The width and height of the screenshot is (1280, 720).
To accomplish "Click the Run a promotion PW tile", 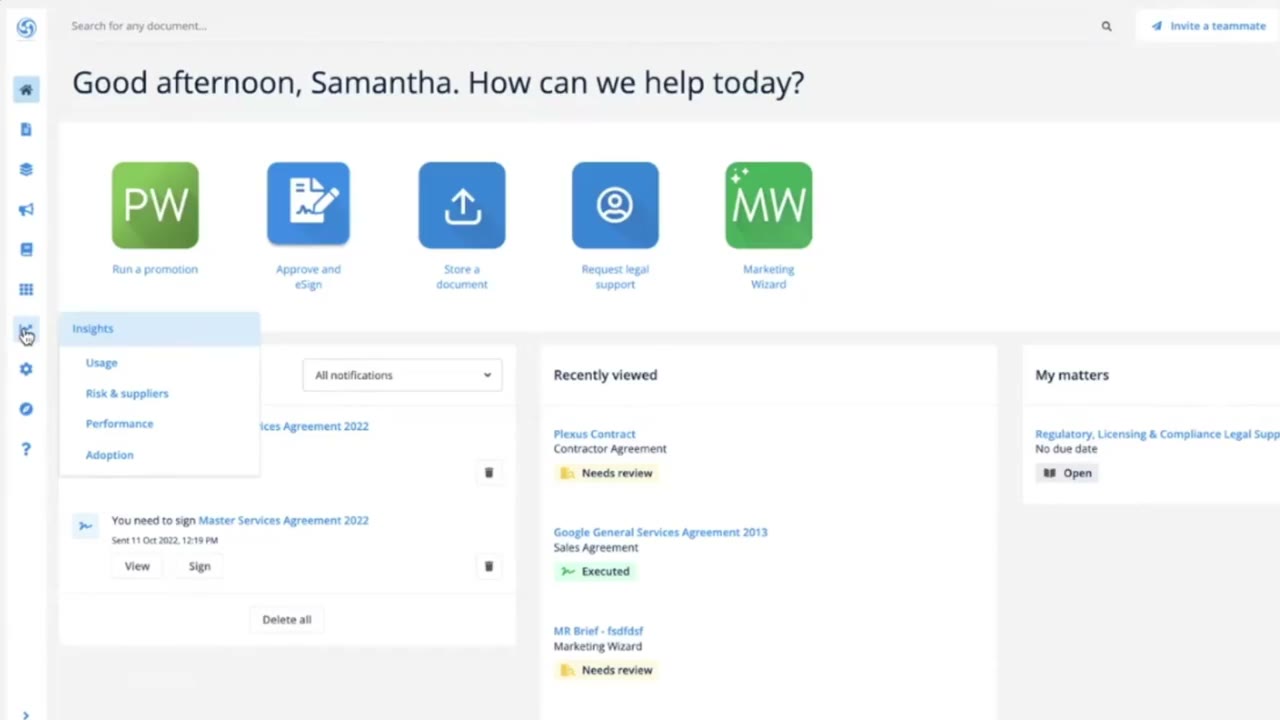I will pyautogui.click(x=155, y=205).
